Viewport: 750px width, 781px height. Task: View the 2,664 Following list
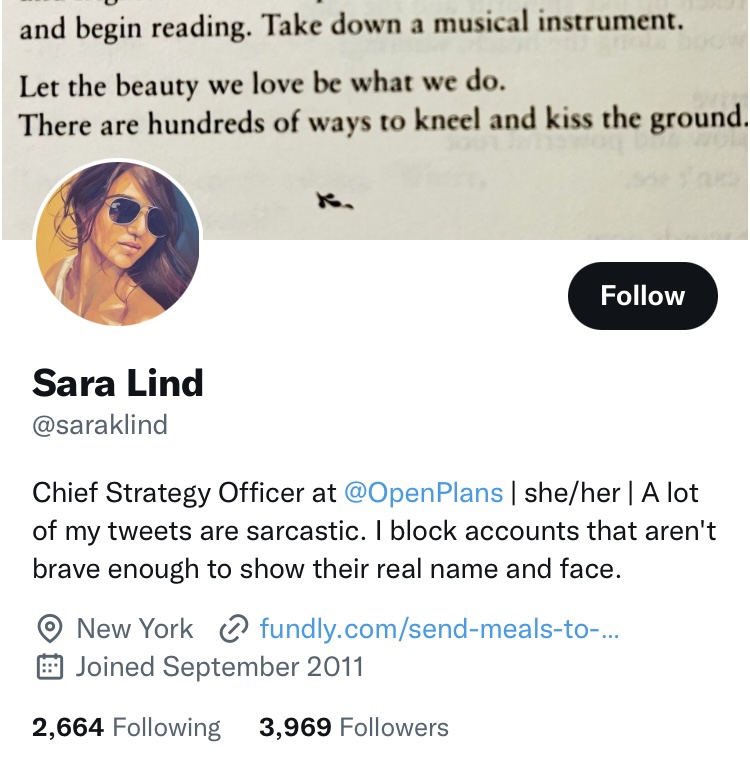tap(126, 727)
